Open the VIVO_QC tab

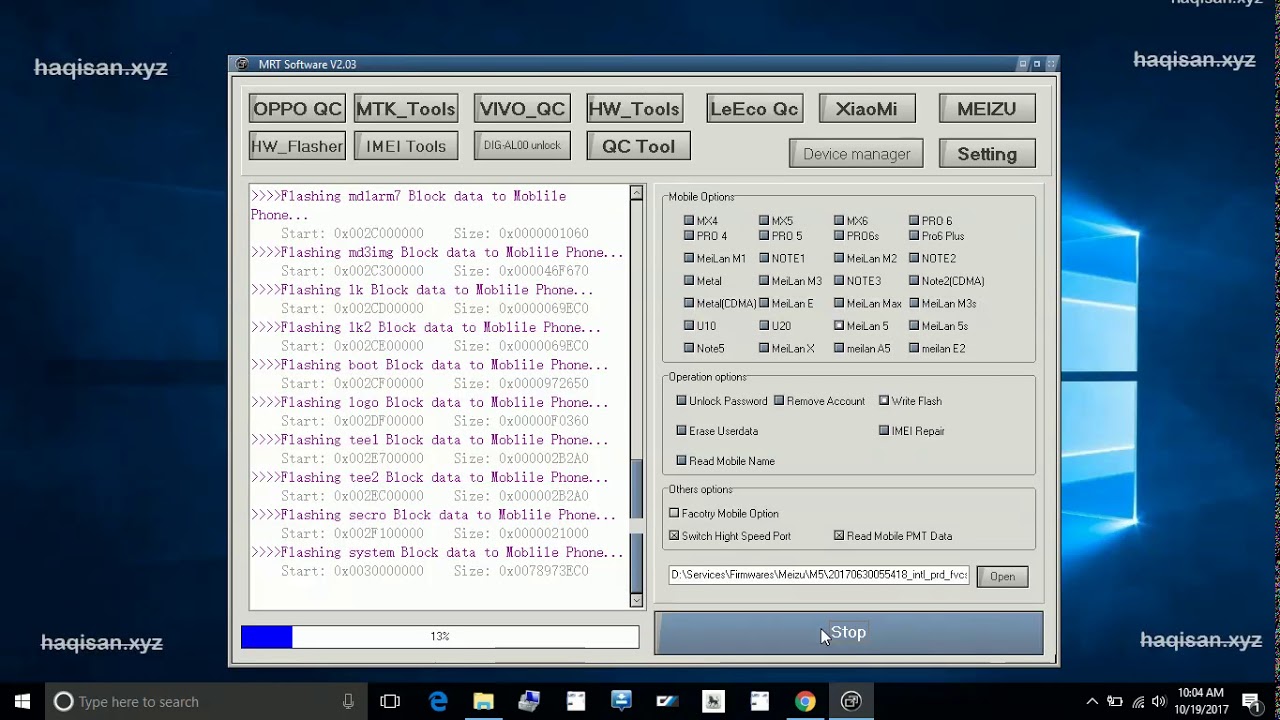point(522,109)
